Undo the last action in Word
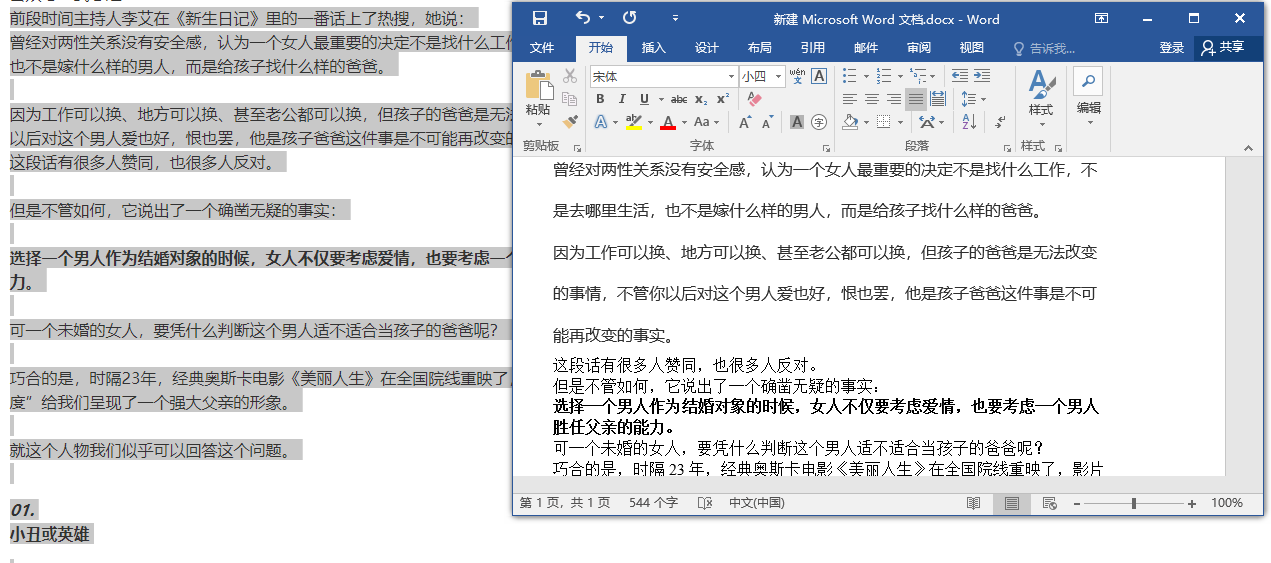 pos(584,18)
